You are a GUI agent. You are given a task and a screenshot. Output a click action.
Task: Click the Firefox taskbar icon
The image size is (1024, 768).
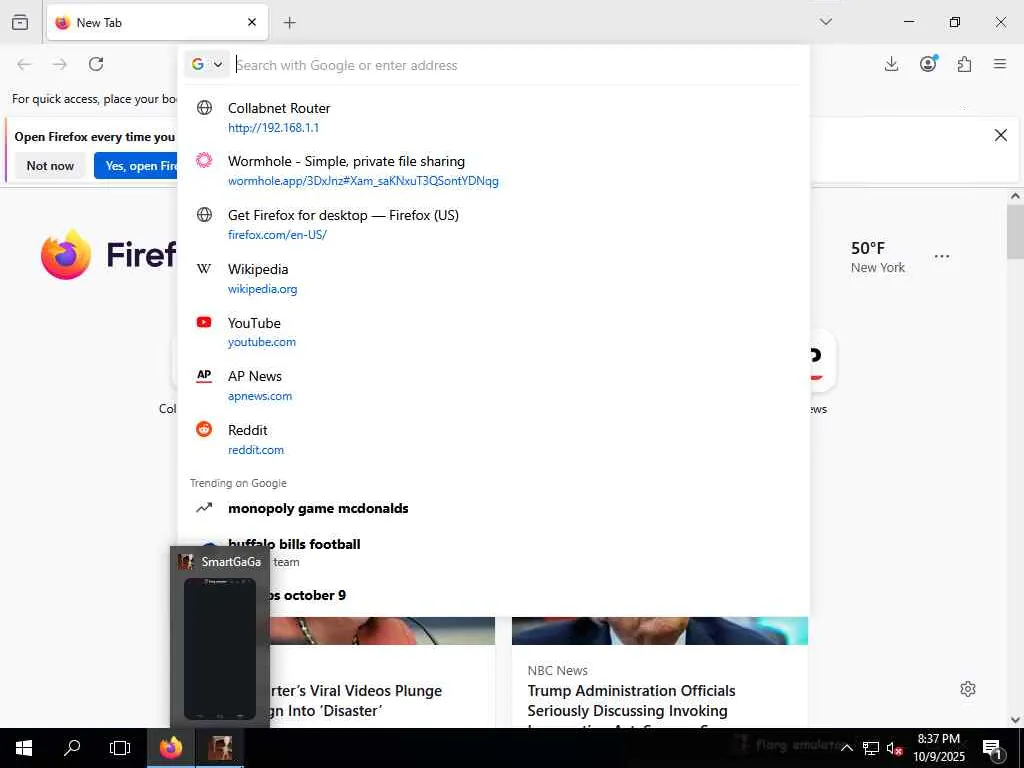click(170, 748)
